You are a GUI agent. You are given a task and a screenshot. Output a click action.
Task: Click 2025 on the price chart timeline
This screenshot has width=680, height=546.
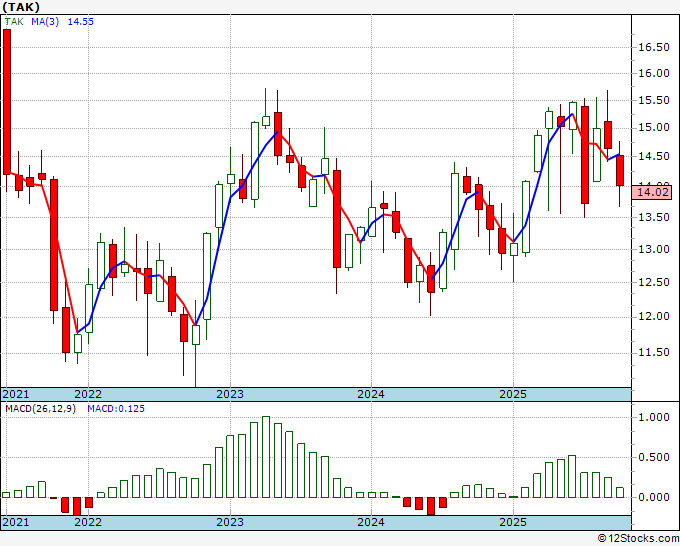tap(513, 394)
